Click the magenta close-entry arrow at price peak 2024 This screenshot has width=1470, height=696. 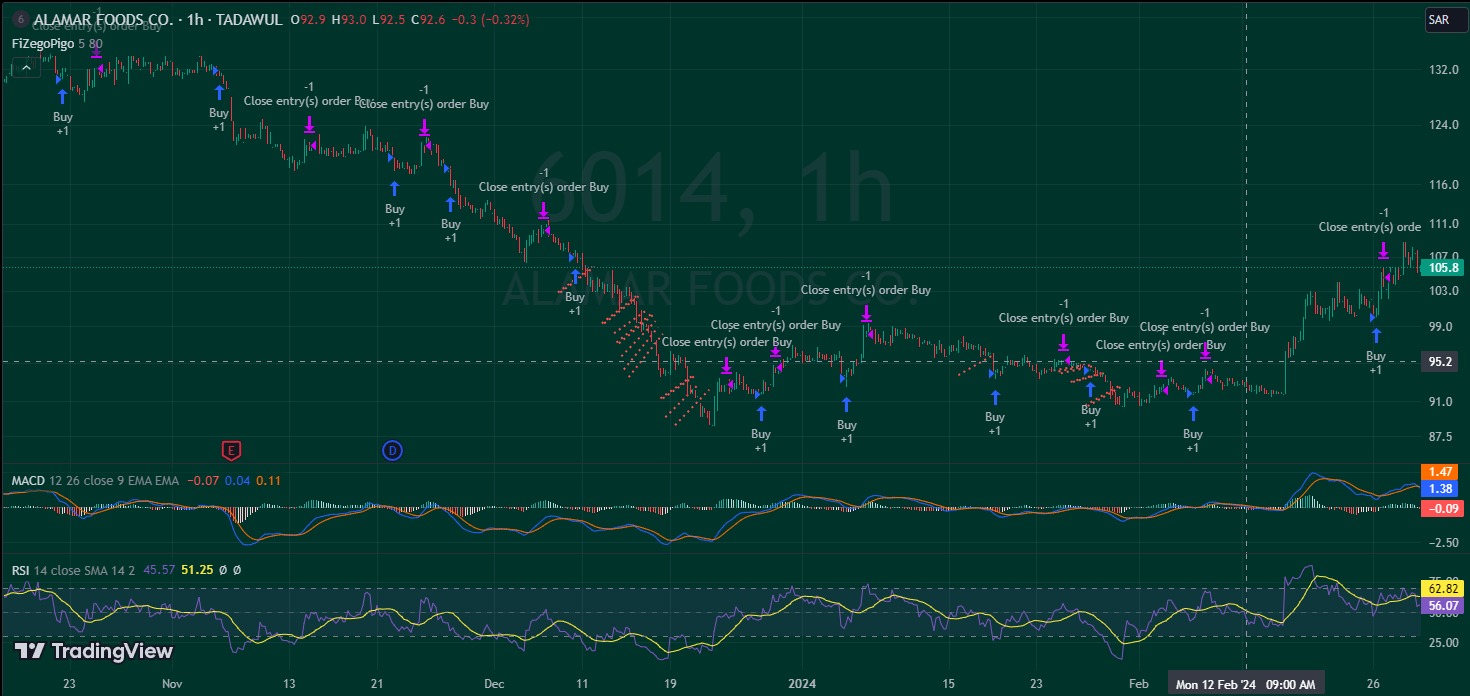(866, 314)
